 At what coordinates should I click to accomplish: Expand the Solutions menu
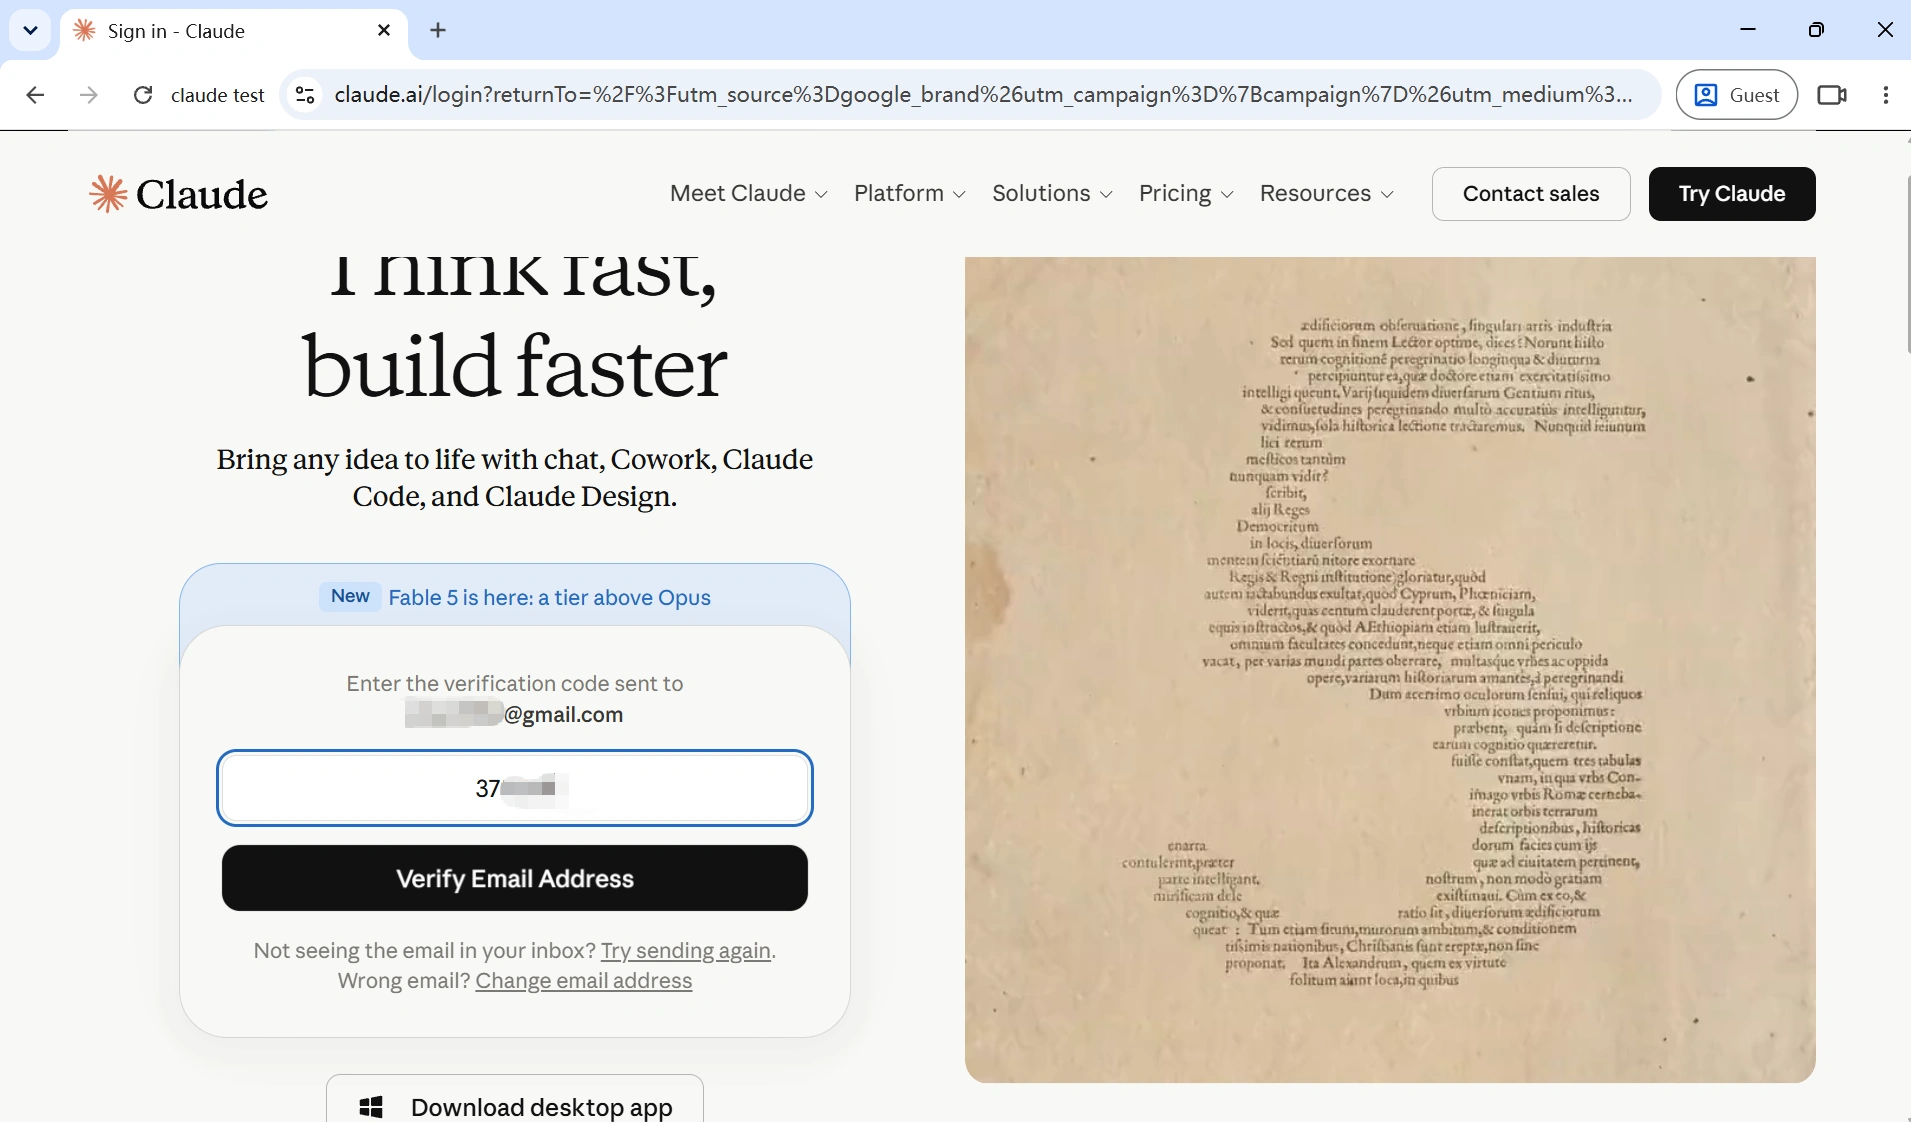coord(1052,194)
